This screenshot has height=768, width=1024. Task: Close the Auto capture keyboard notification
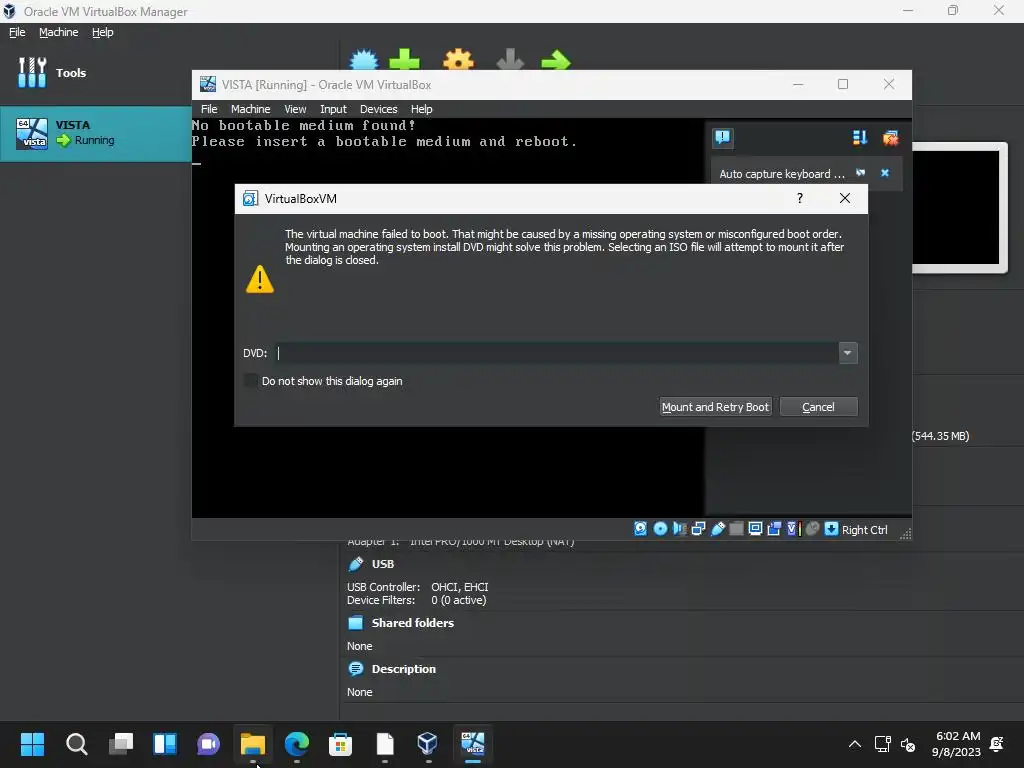point(885,173)
